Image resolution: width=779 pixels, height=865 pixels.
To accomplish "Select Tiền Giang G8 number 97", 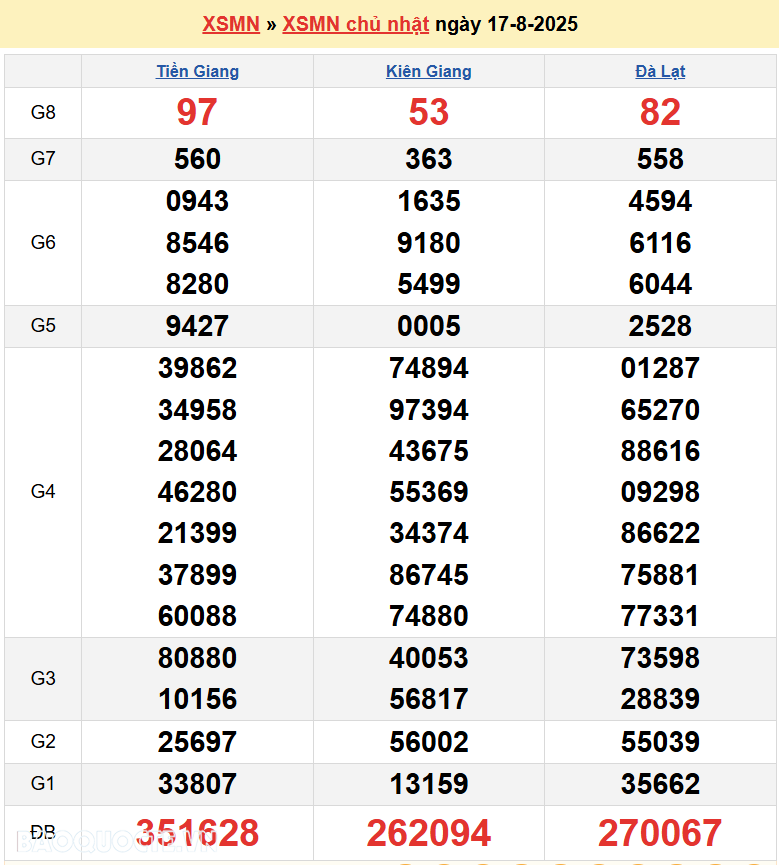I will coord(197,112).
